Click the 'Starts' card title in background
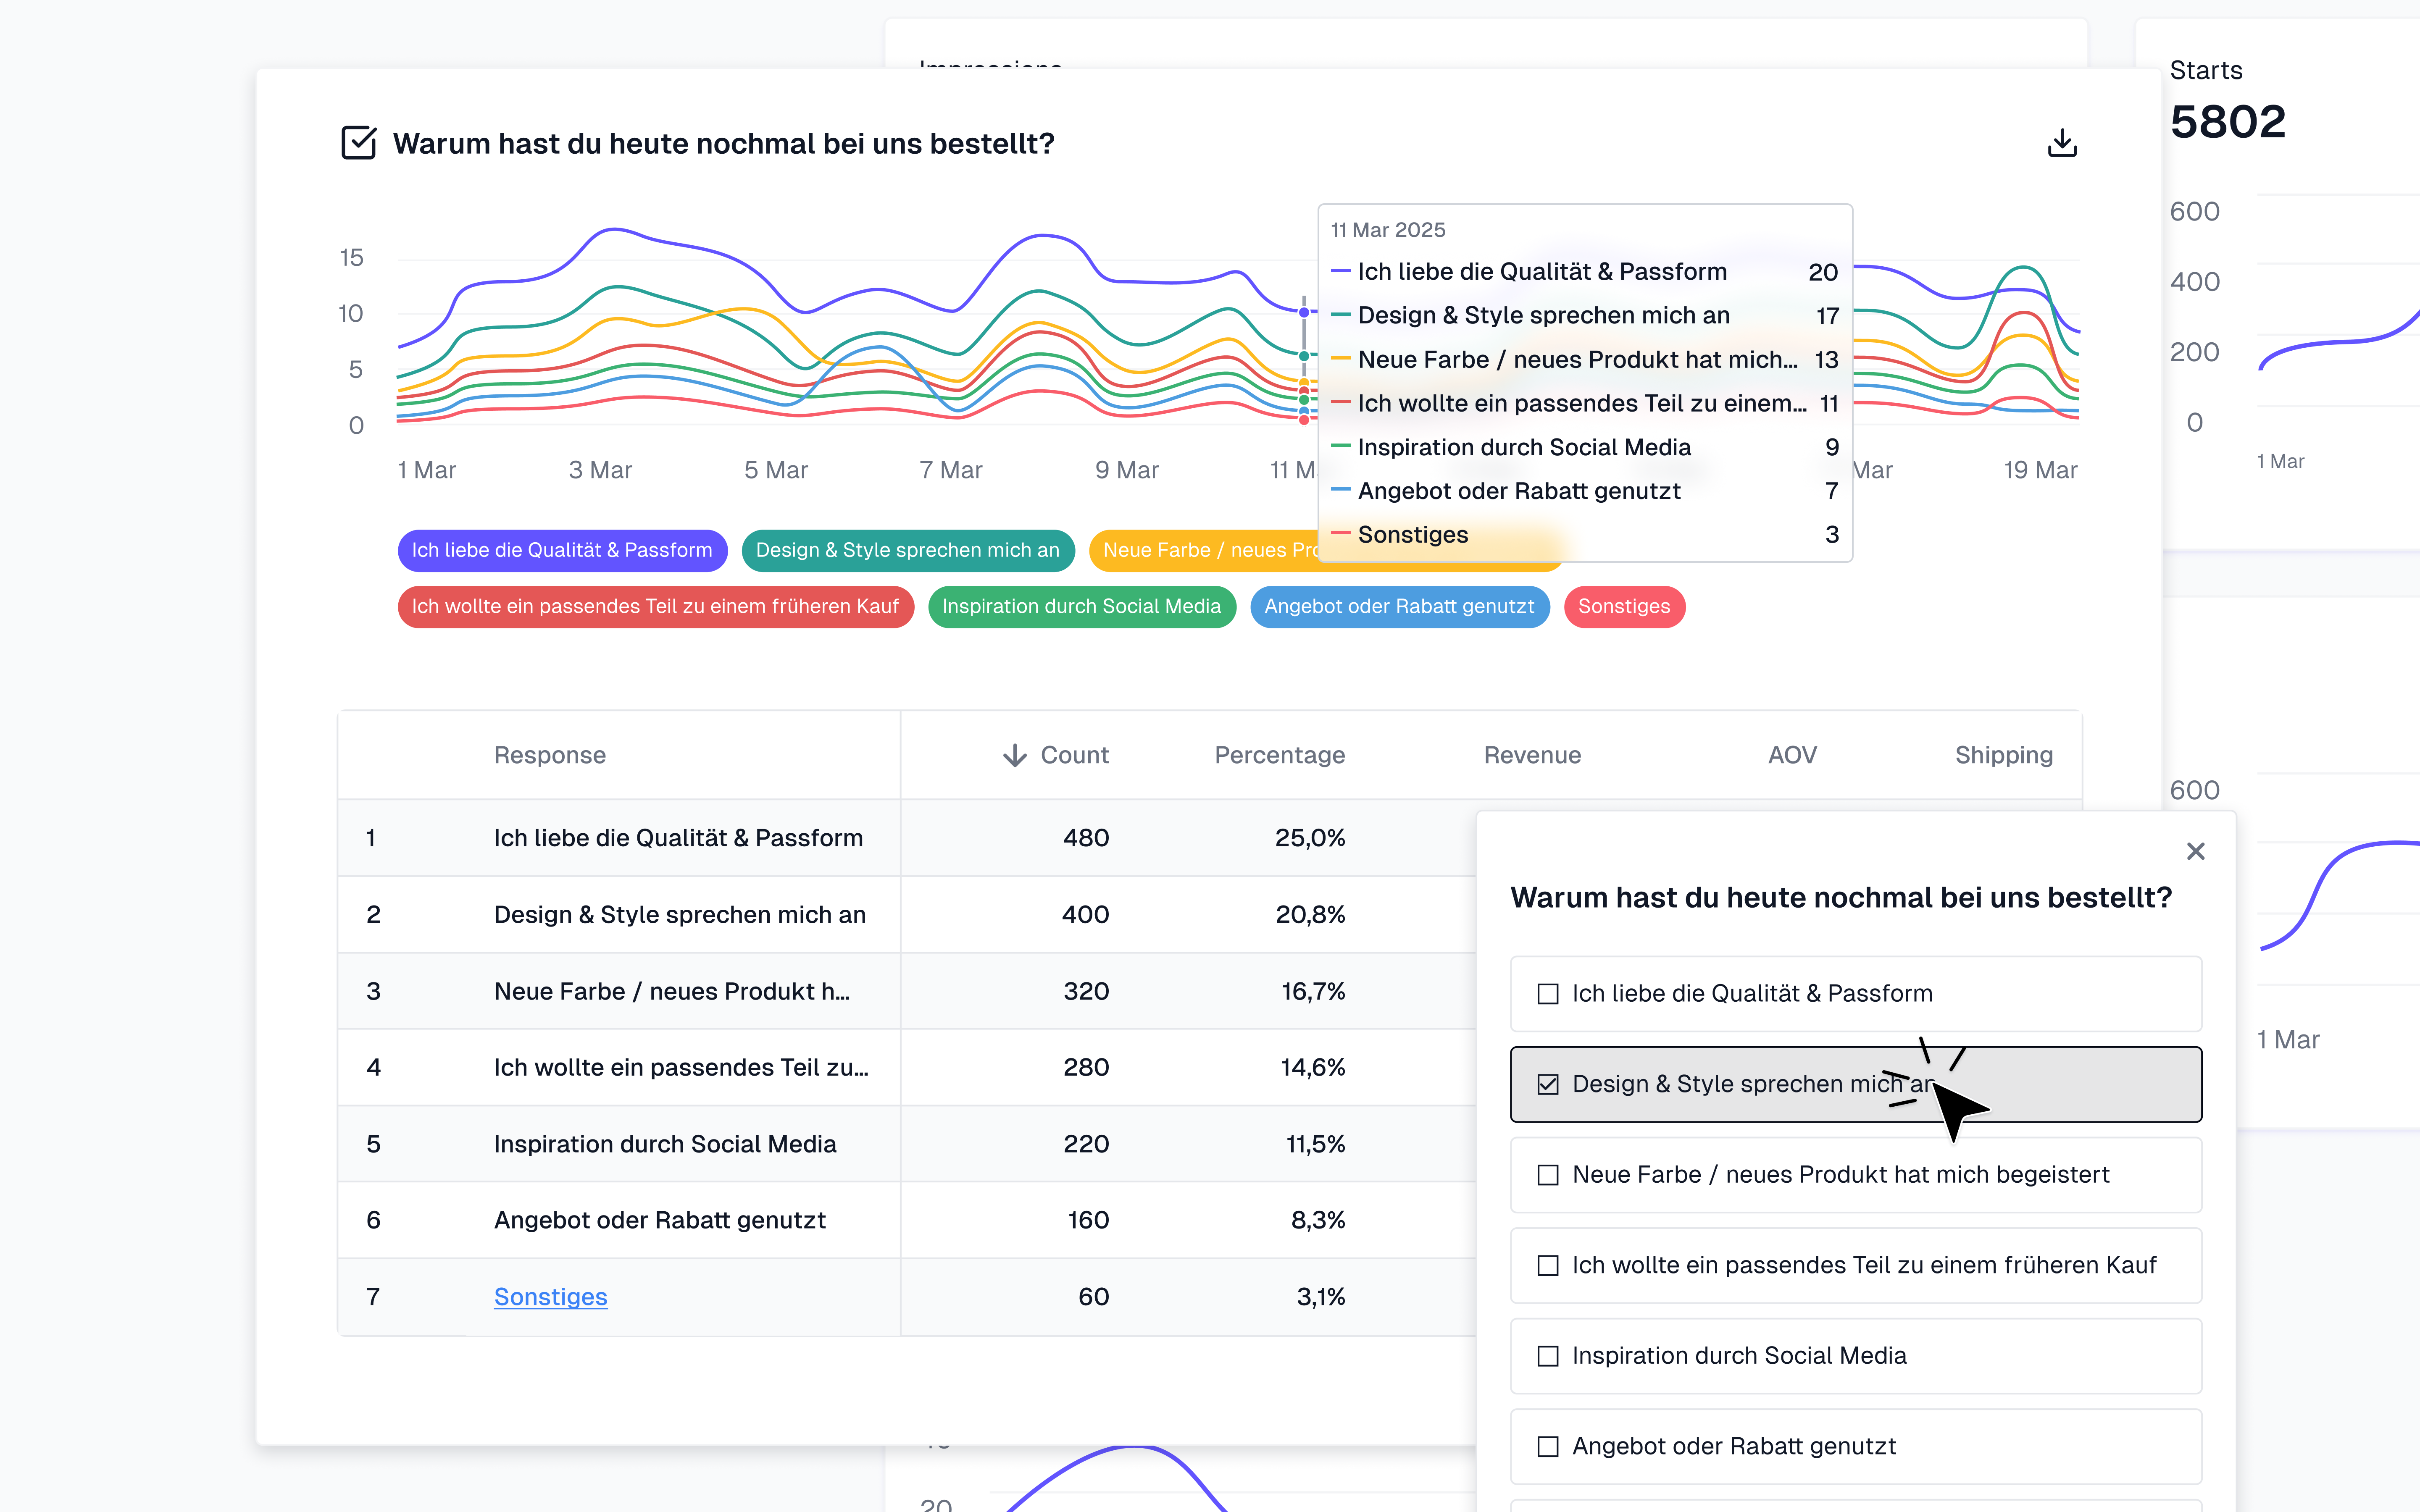 (x=2206, y=70)
